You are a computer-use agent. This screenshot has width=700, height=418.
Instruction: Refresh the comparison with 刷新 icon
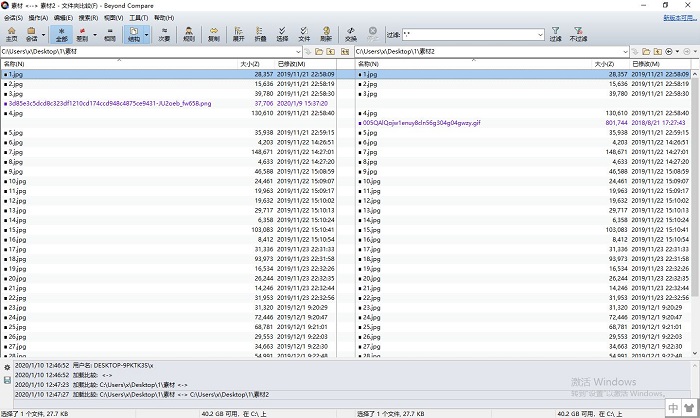click(x=326, y=34)
